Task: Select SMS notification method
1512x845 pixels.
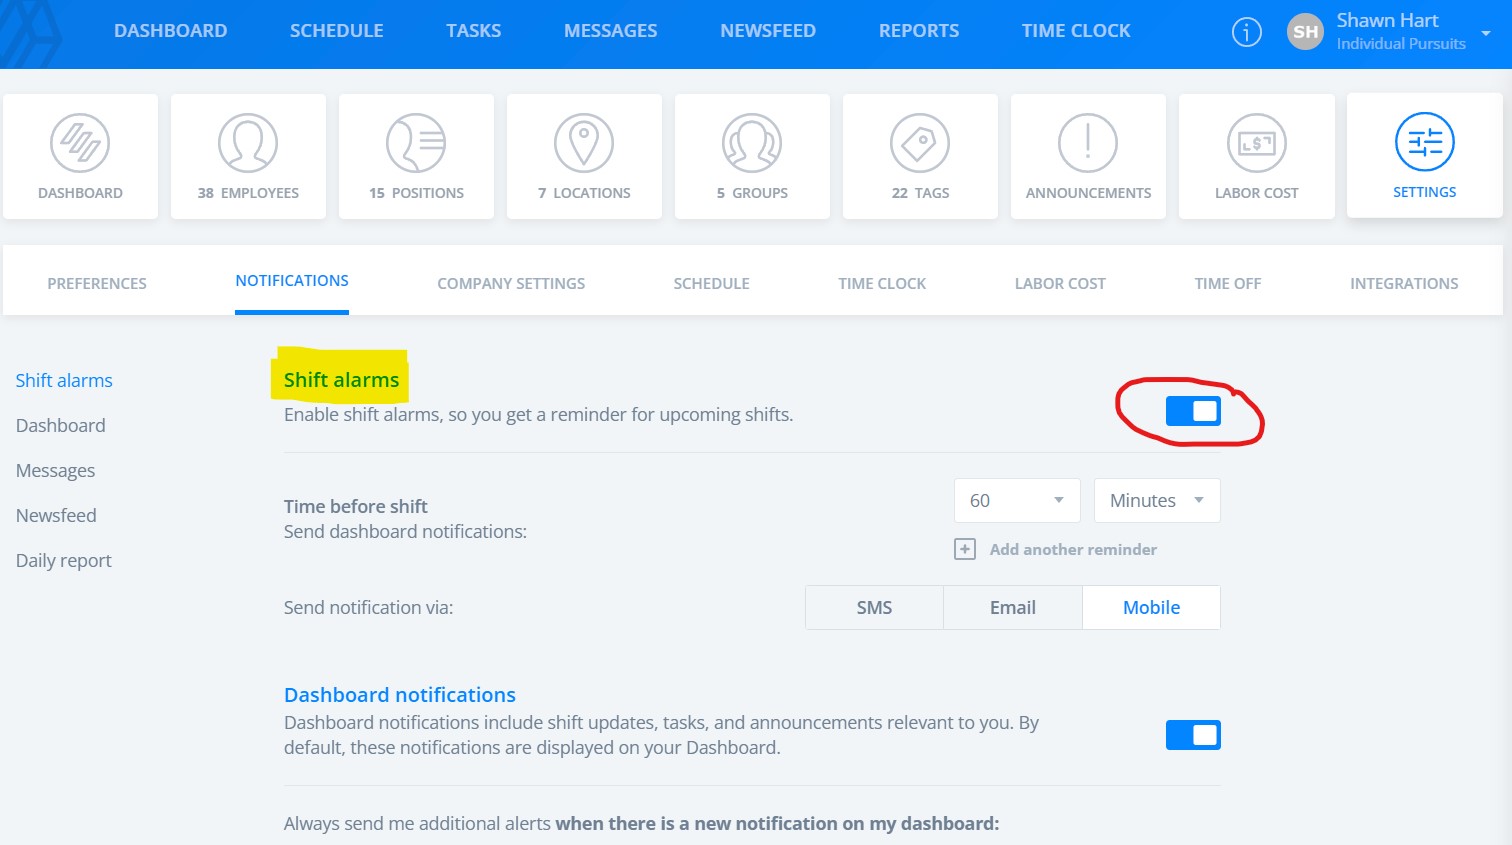Action: (x=874, y=607)
